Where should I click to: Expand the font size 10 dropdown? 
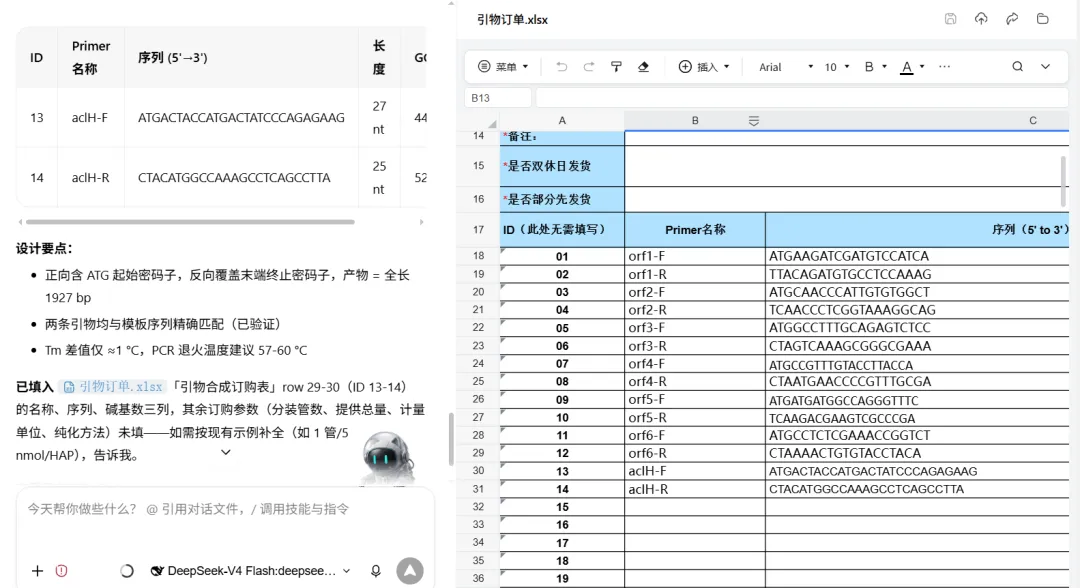click(x=837, y=67)
